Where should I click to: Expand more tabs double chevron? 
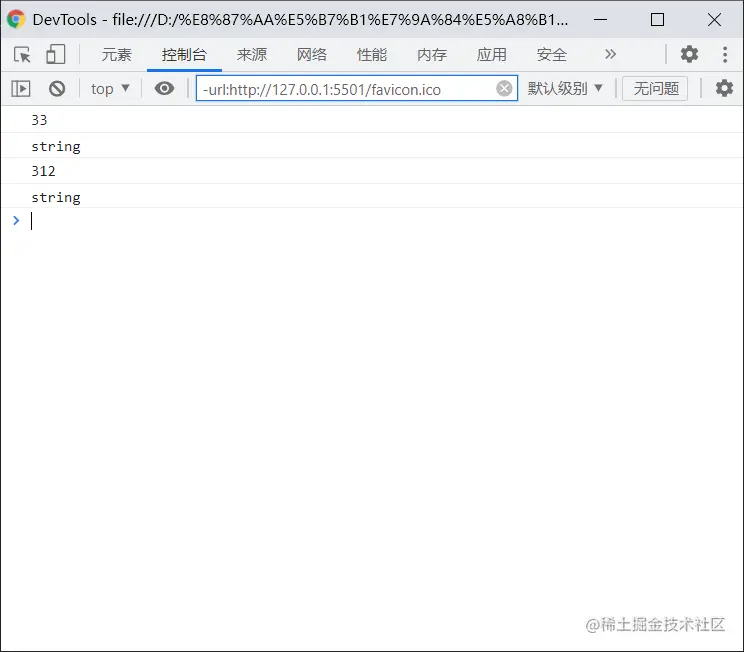tap(611, 54)
